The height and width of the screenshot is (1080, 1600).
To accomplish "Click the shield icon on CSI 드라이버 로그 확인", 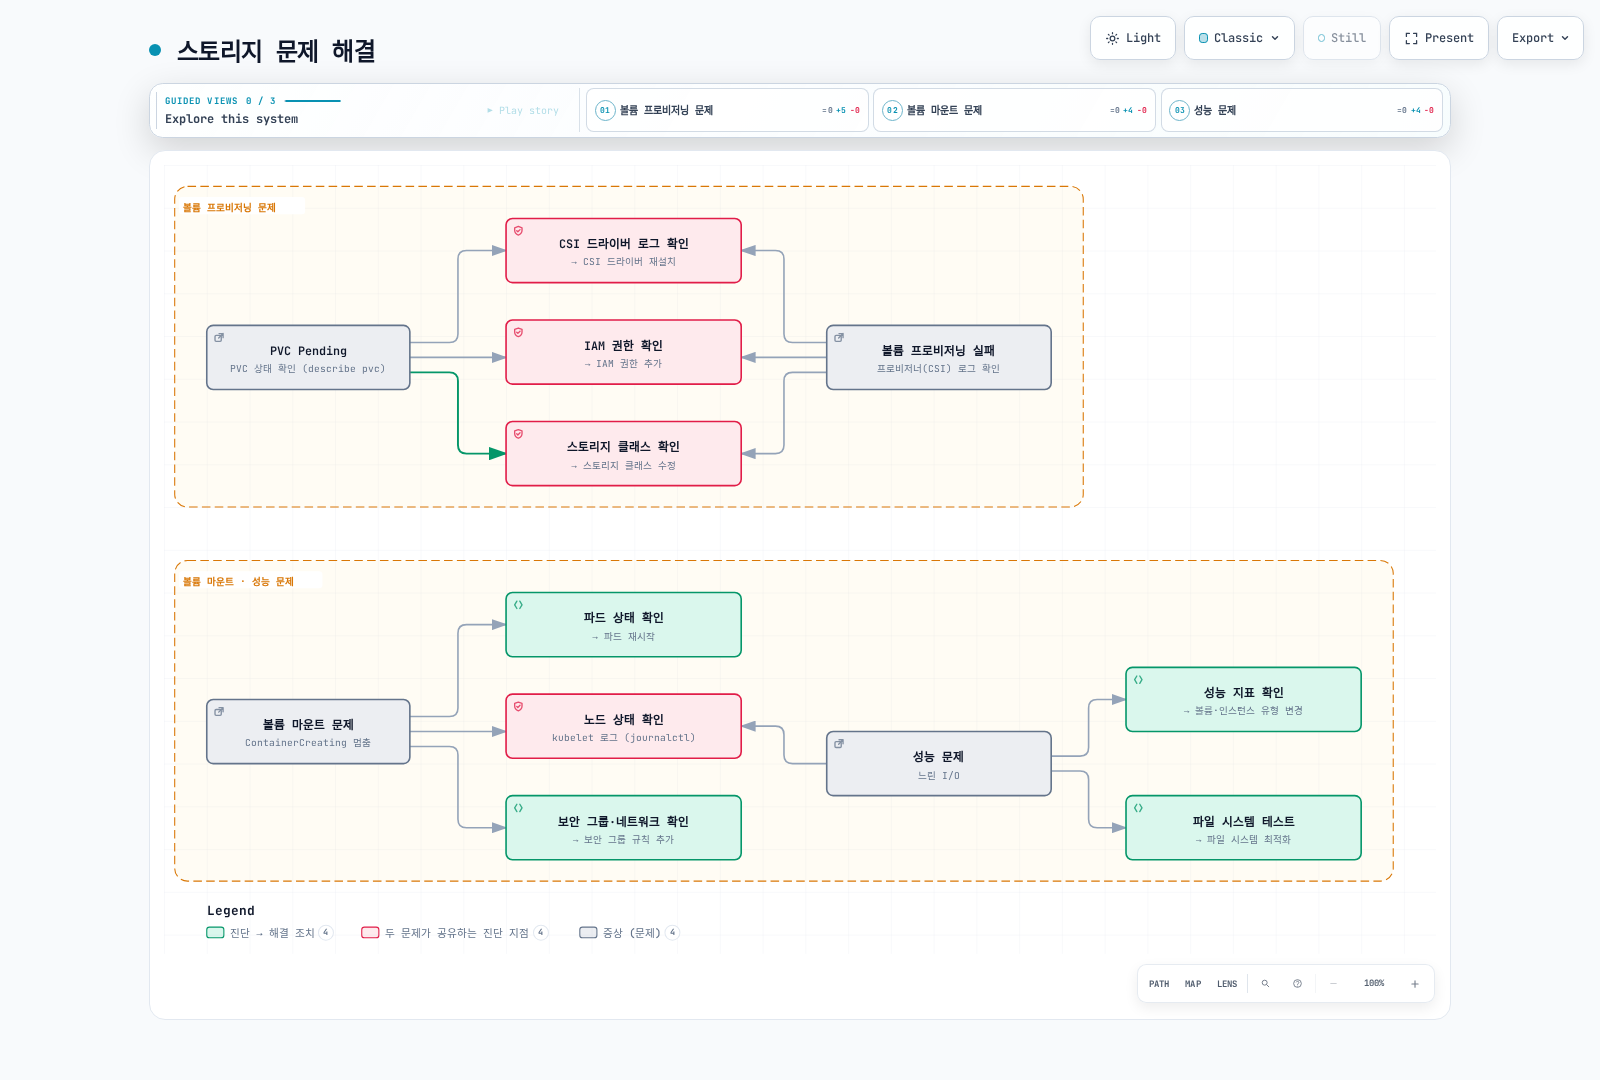I will (519, 231).
